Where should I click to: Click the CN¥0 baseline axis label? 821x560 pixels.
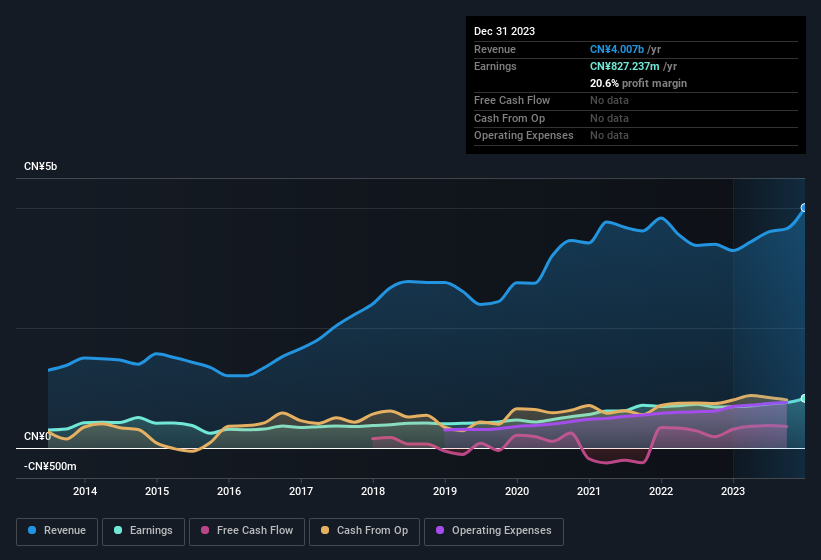(x=37, y=436)
